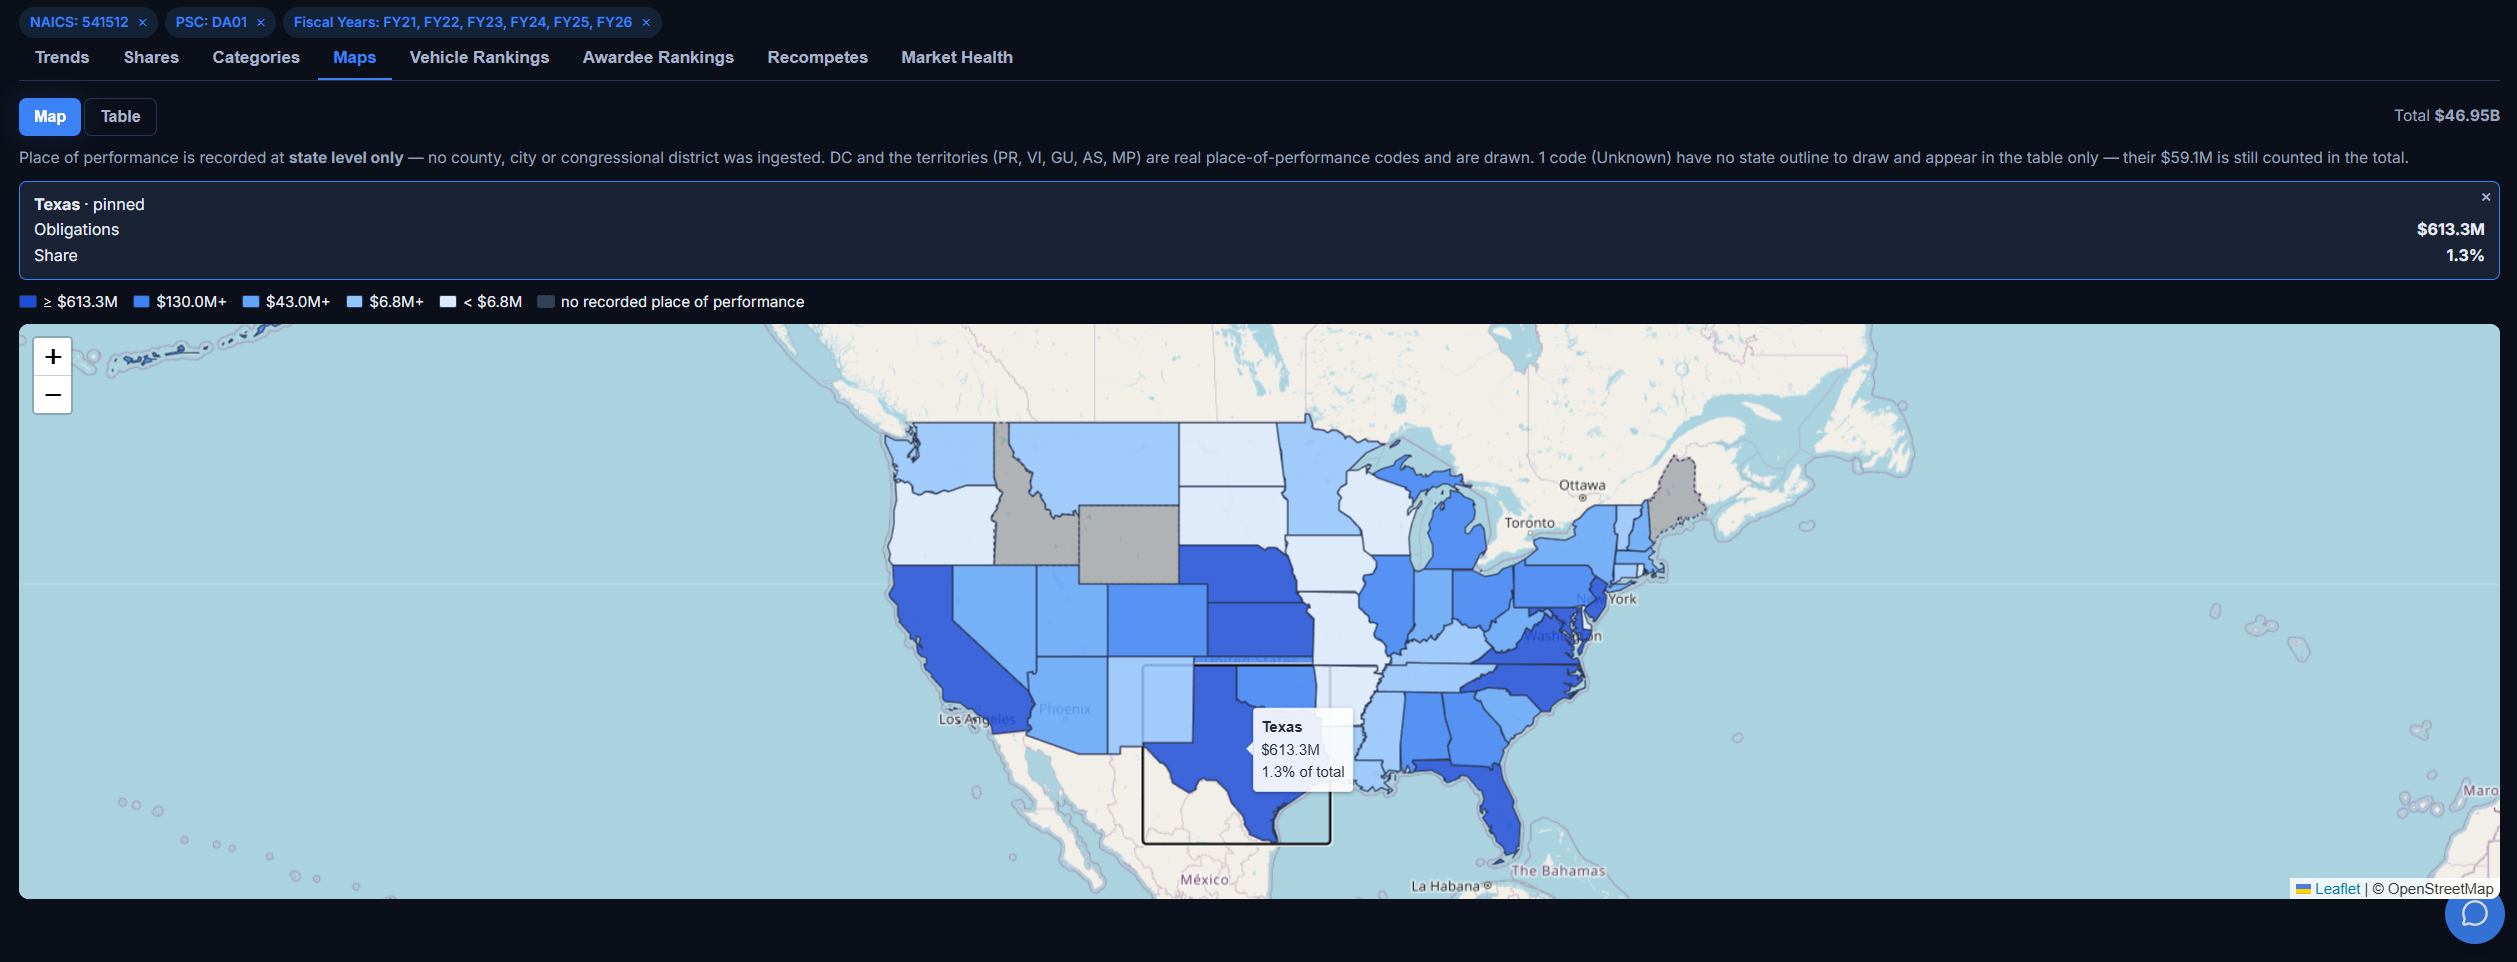Click the ≥ $613.3M legend swatch
The height and width of the screenshot is (962, 2517).
(x=28, y=301)
